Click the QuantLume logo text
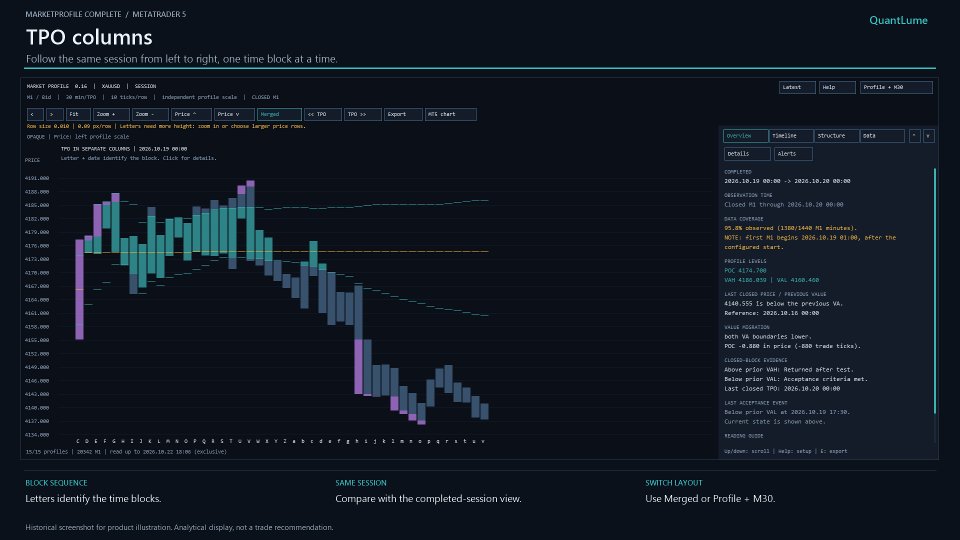The width and height of the screenshot is (960, 540). tap(898, 20)
